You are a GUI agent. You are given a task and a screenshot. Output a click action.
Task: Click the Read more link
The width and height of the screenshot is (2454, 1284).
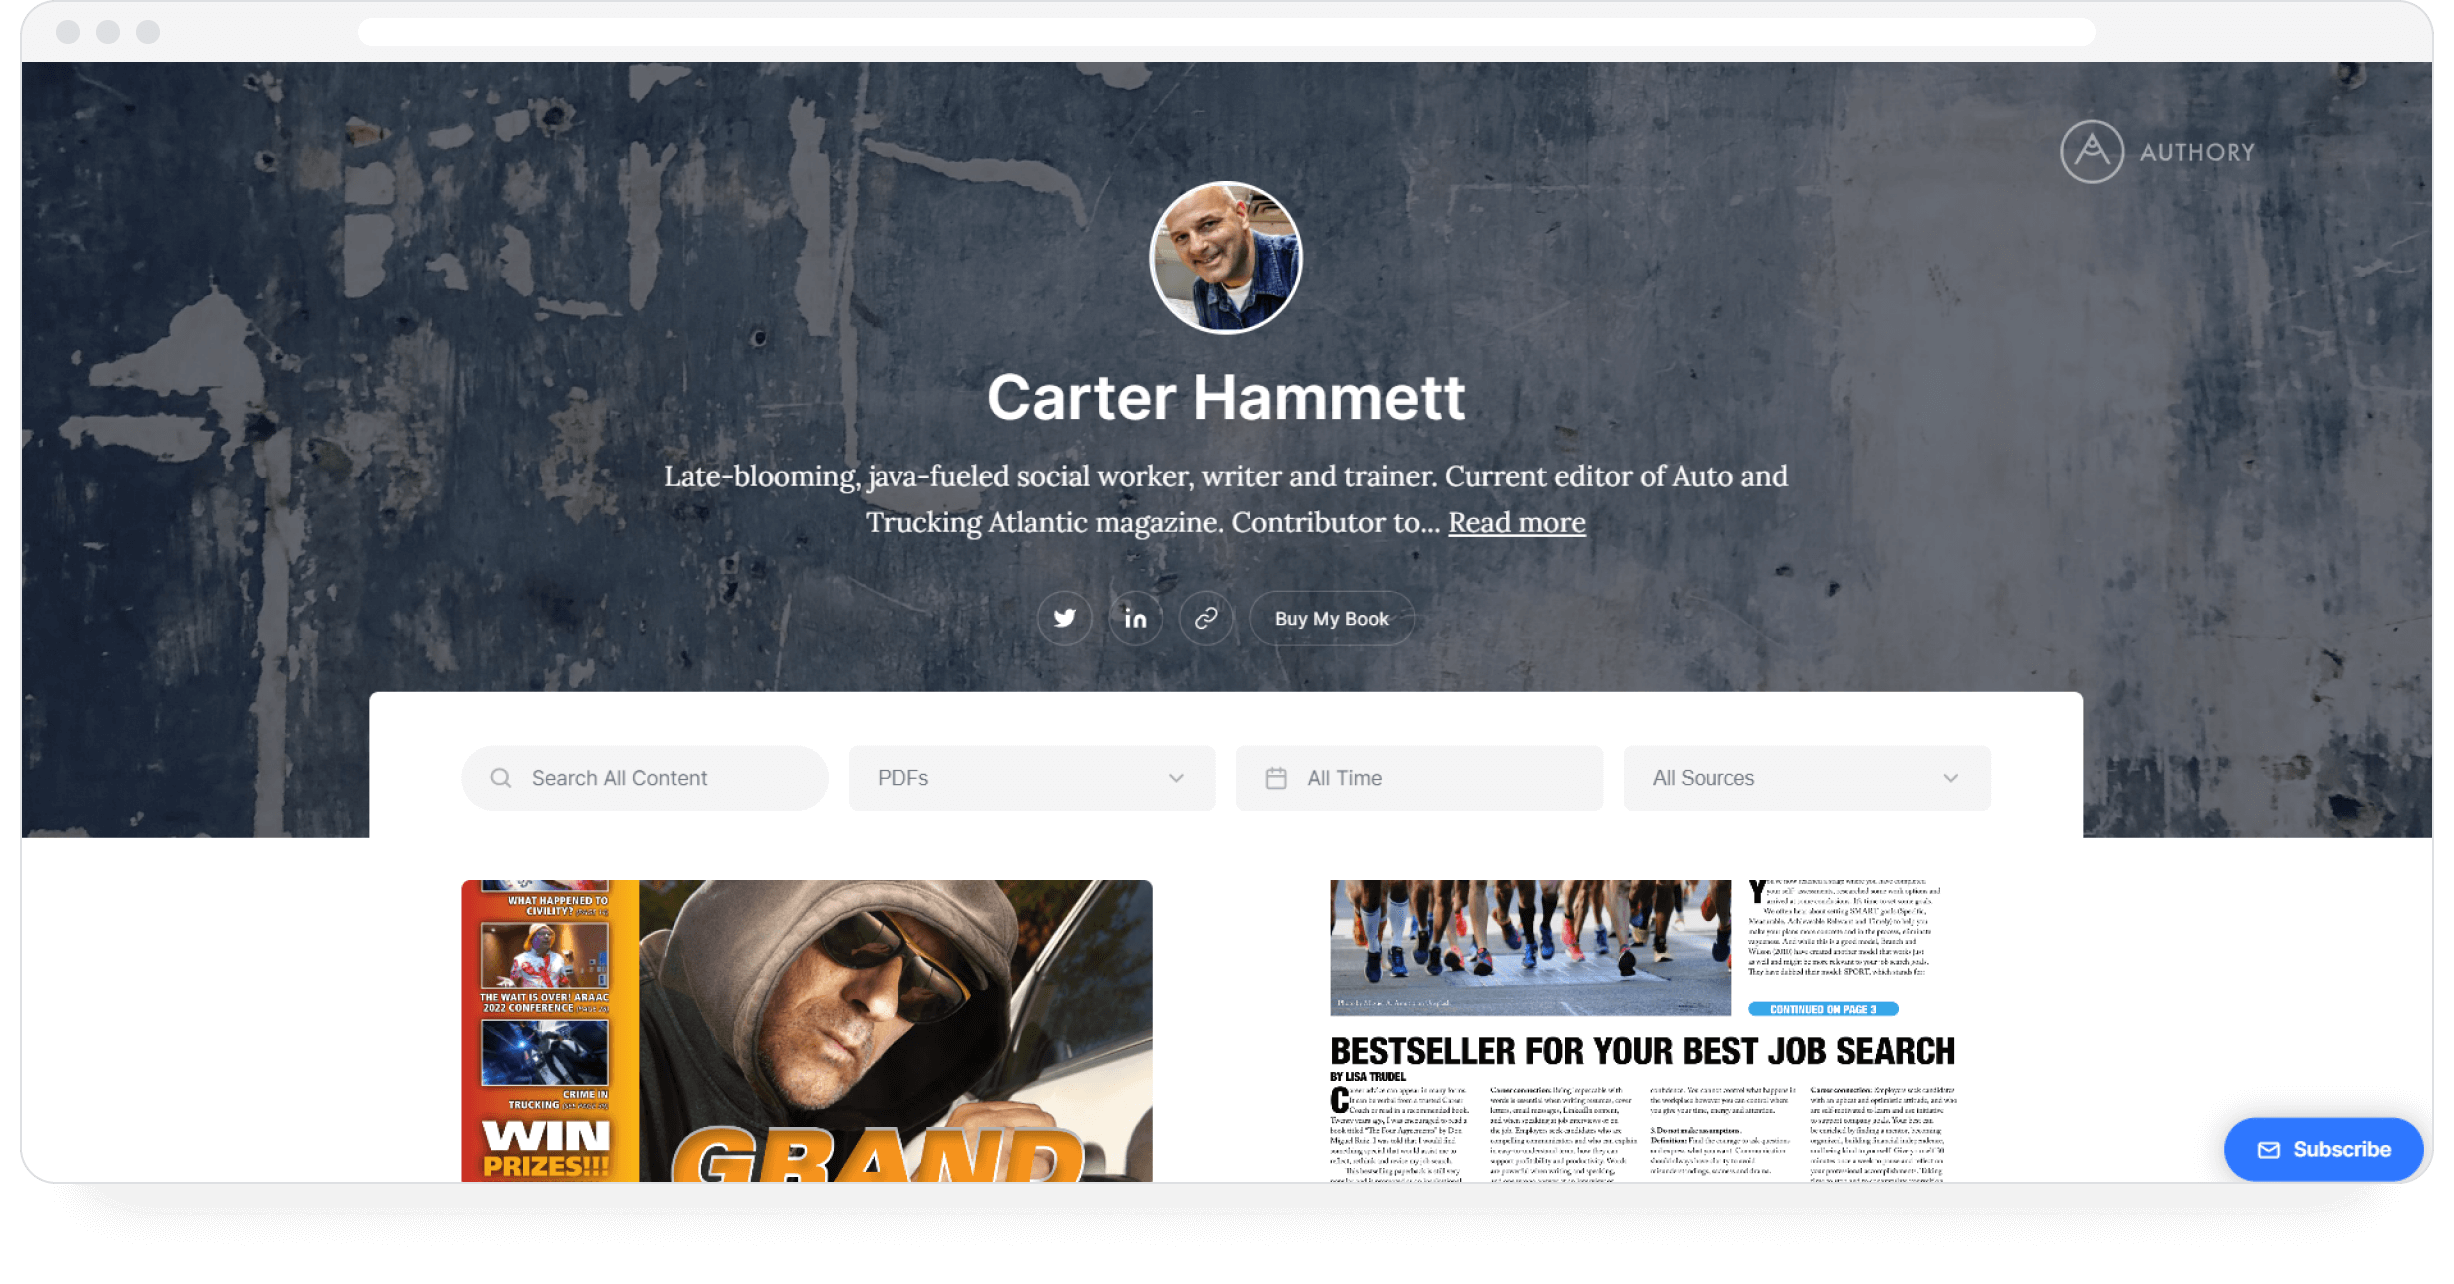tap(1516, 521)
